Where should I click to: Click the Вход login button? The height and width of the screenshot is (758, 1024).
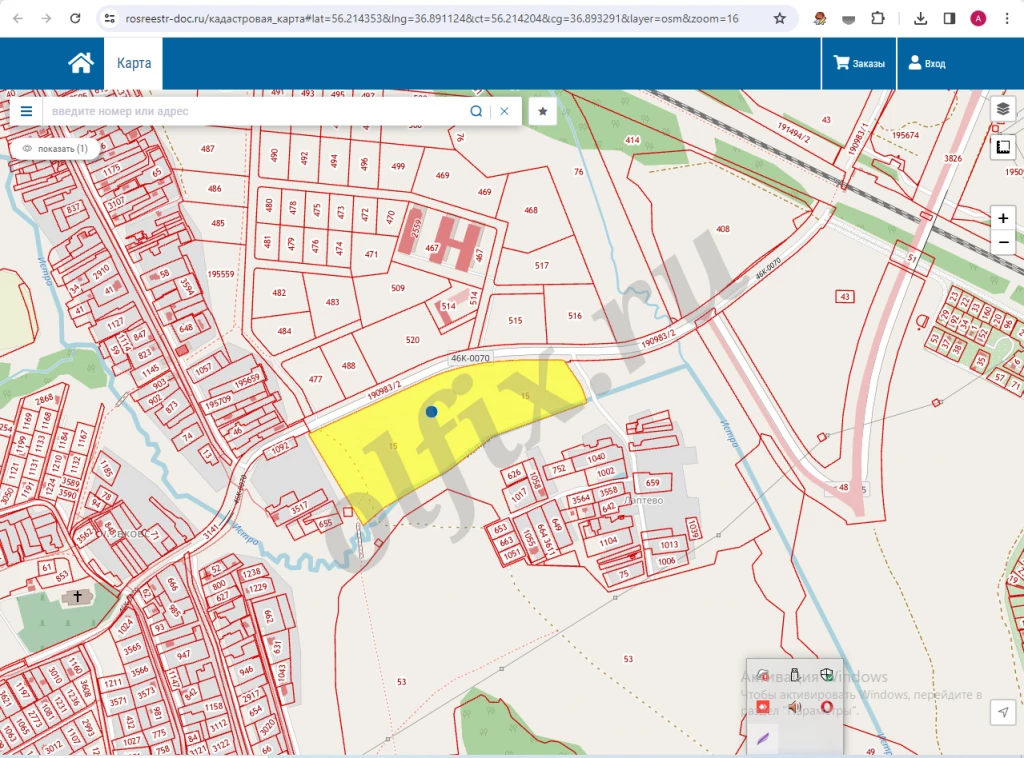pos(926,63)
